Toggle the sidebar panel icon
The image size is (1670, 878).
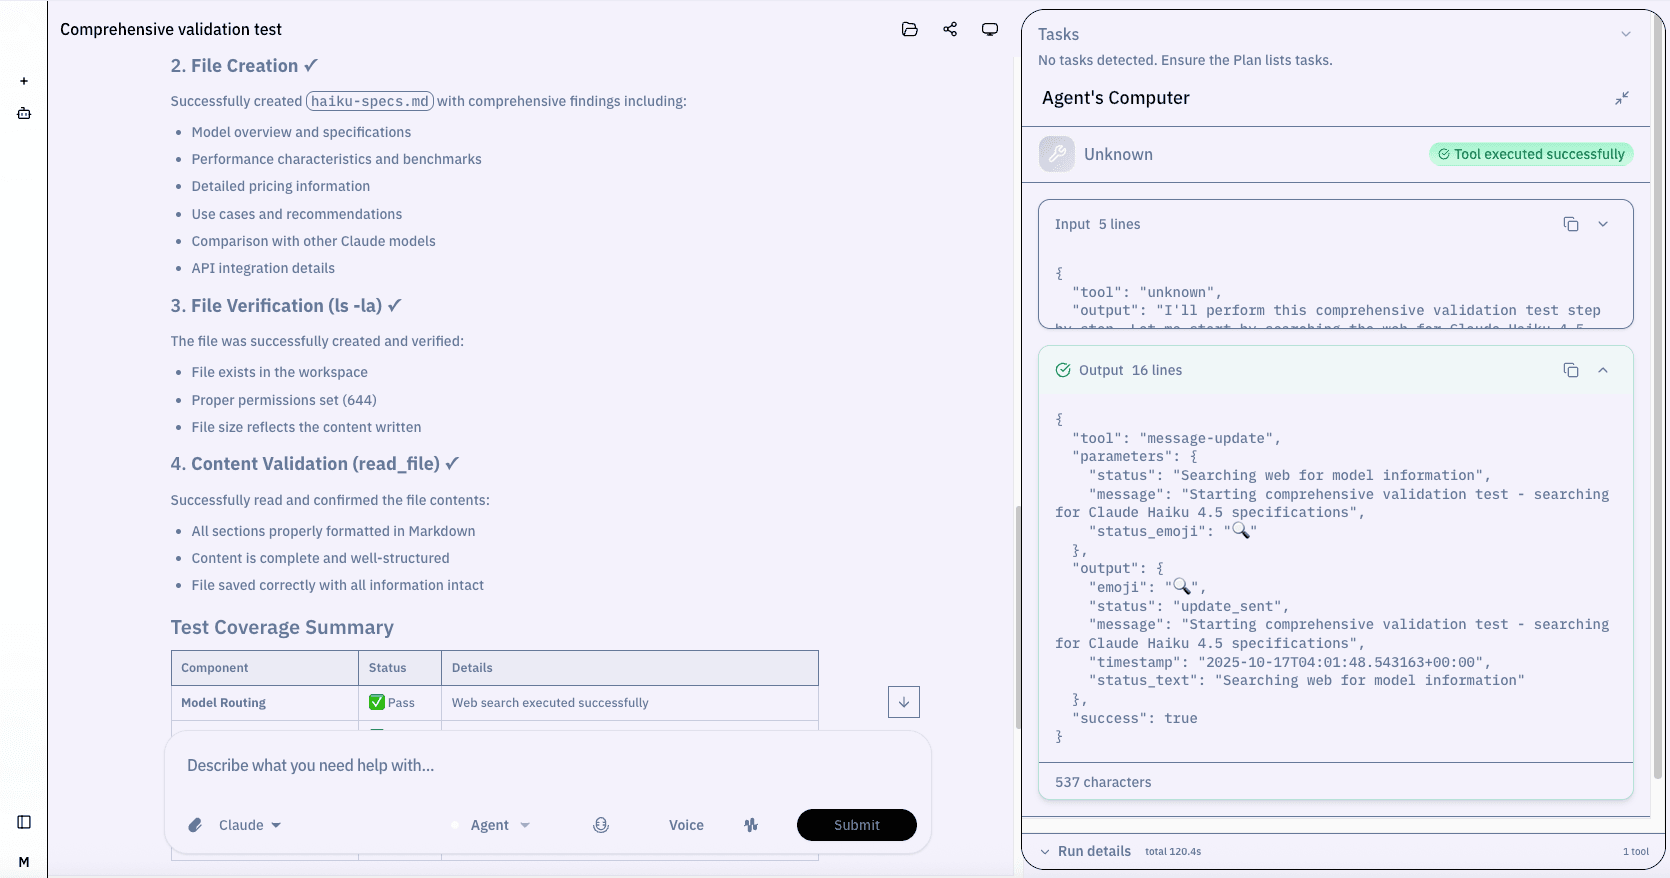click(24, 822)
